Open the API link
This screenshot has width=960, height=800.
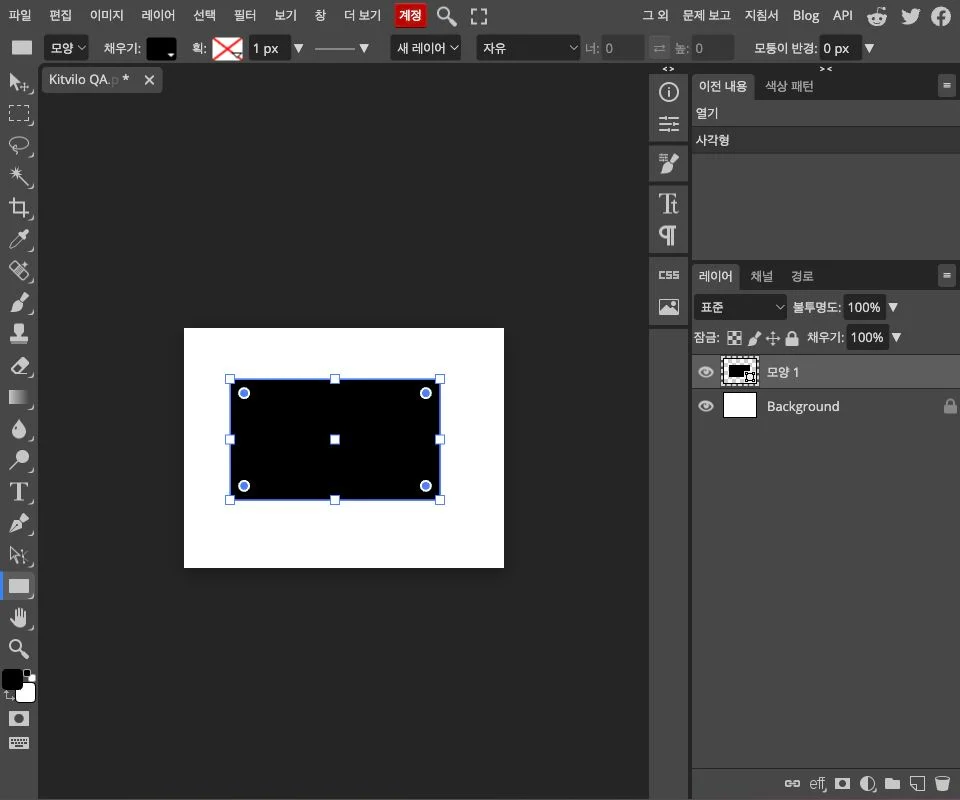point(842,15)
